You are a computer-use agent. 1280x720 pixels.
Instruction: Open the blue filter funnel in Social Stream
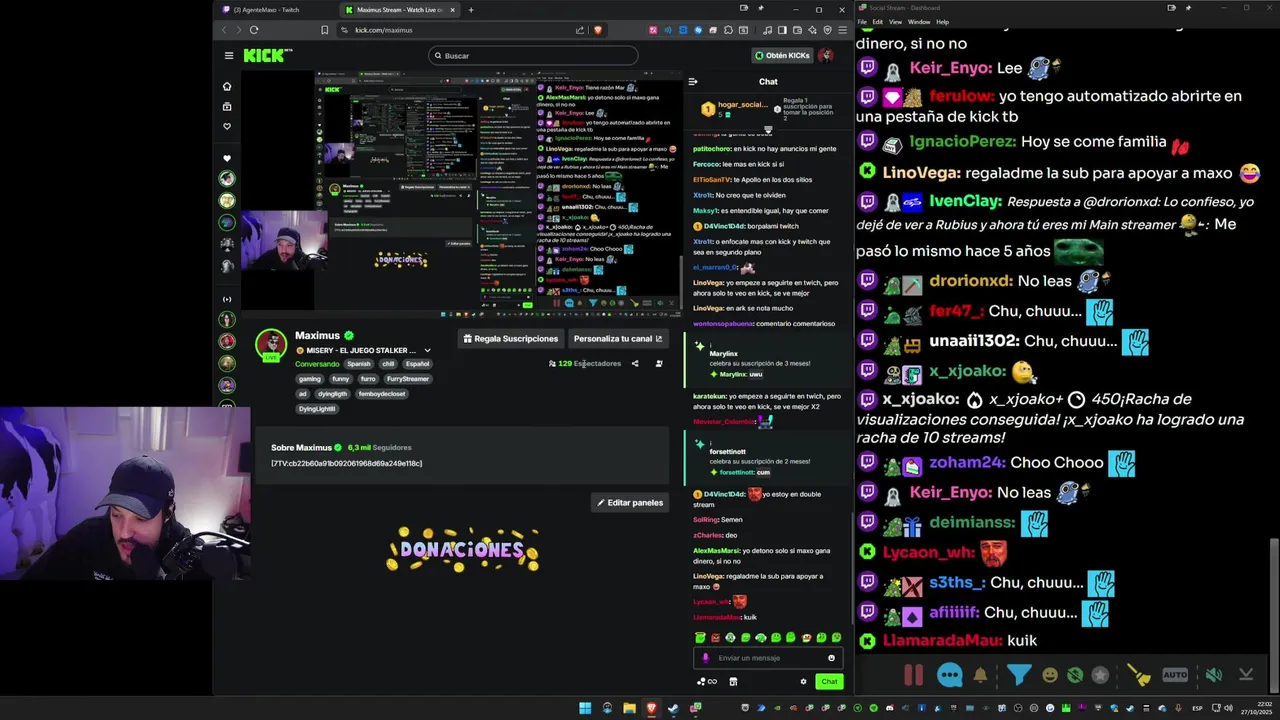1018,675
